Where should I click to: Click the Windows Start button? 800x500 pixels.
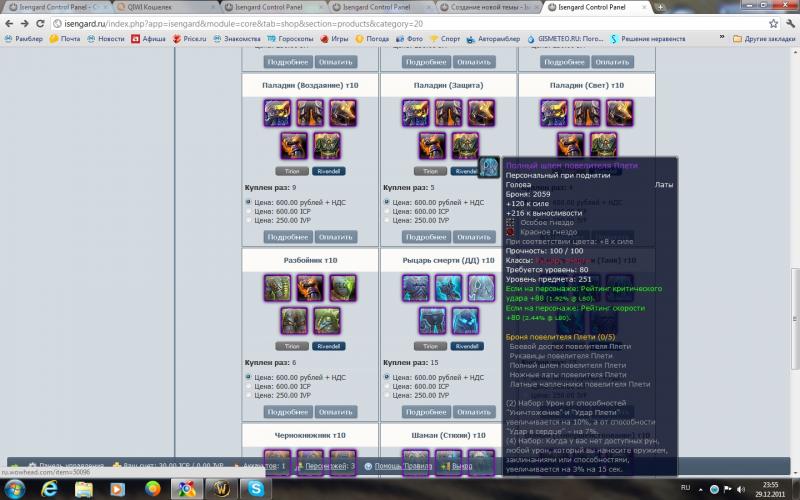(x=17, y=488)
